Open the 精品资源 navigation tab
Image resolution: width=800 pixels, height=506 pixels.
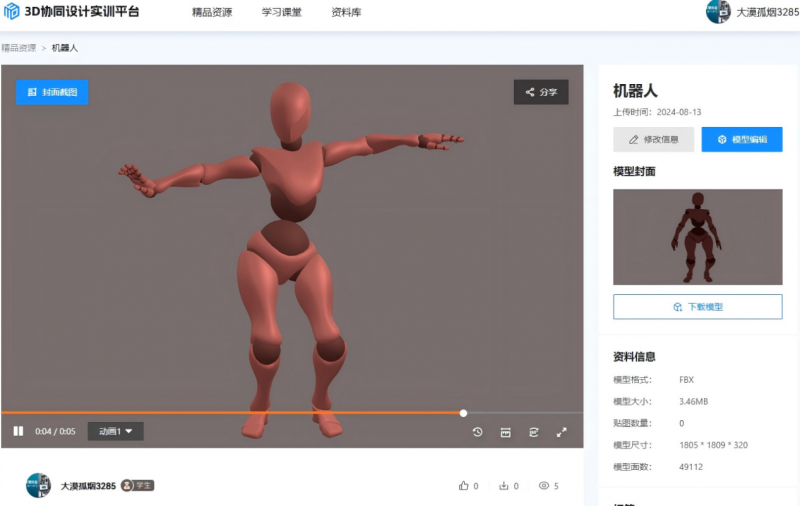tap(212, 13)
